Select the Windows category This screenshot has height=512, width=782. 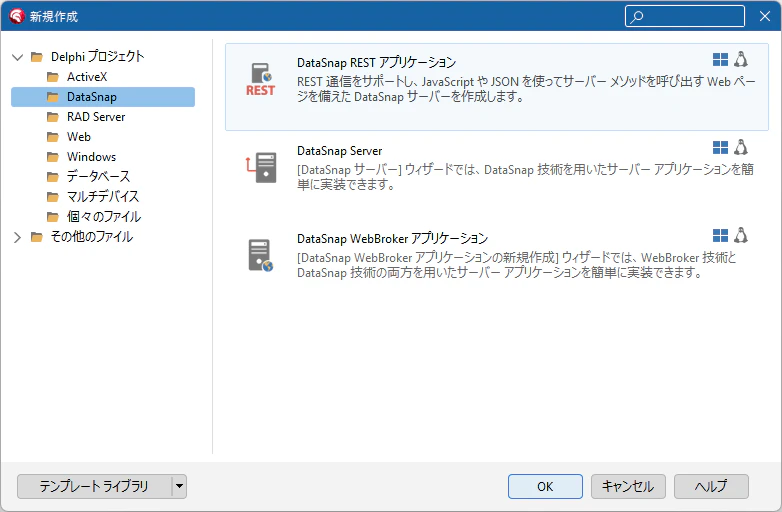pos(91,157)
